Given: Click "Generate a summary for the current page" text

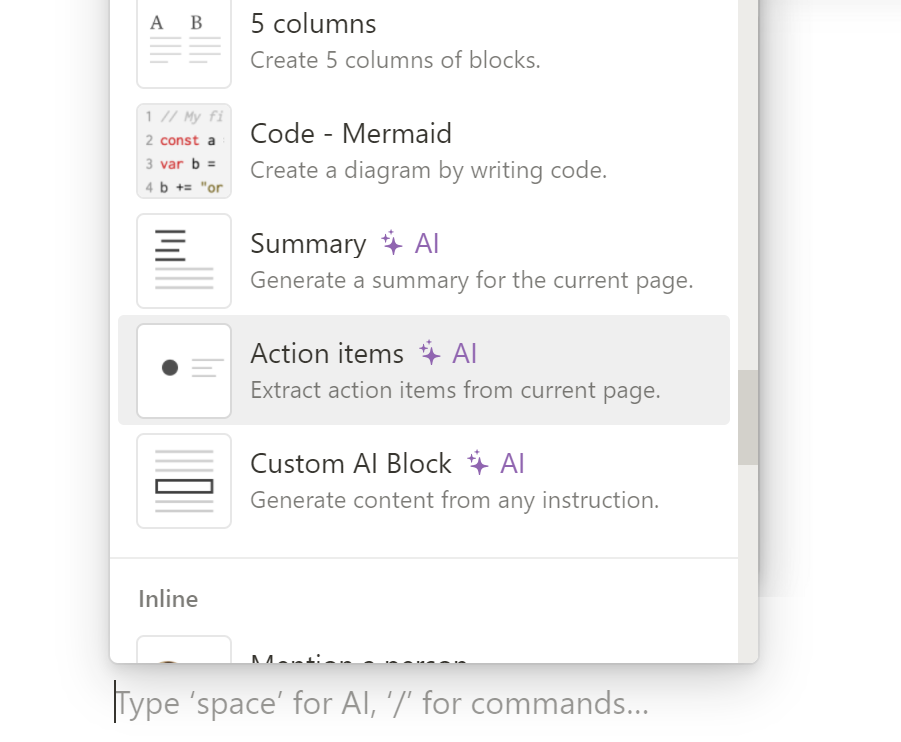Looking at the screenshot, I should pos(471,280).
